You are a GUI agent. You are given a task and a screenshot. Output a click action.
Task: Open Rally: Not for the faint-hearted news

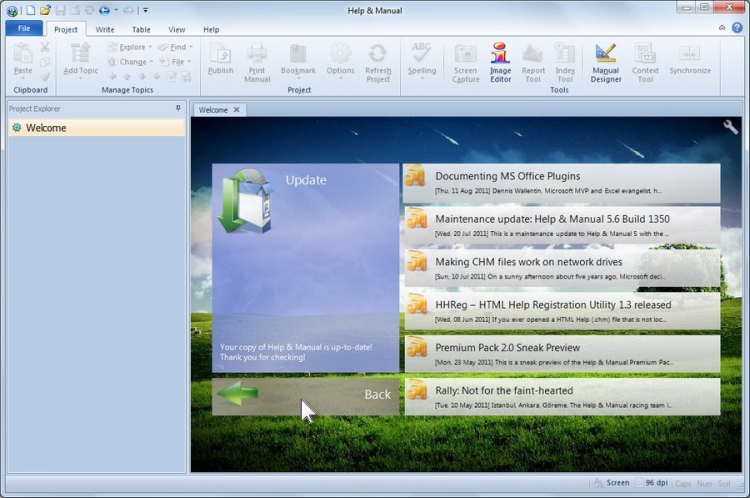pyautogui.click(x=562, y=397)
